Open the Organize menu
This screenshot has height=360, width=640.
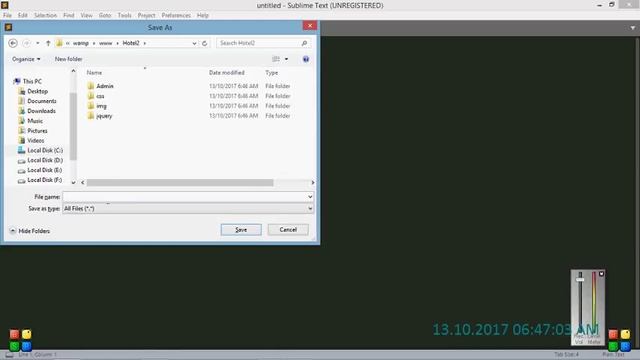(26, 59)
